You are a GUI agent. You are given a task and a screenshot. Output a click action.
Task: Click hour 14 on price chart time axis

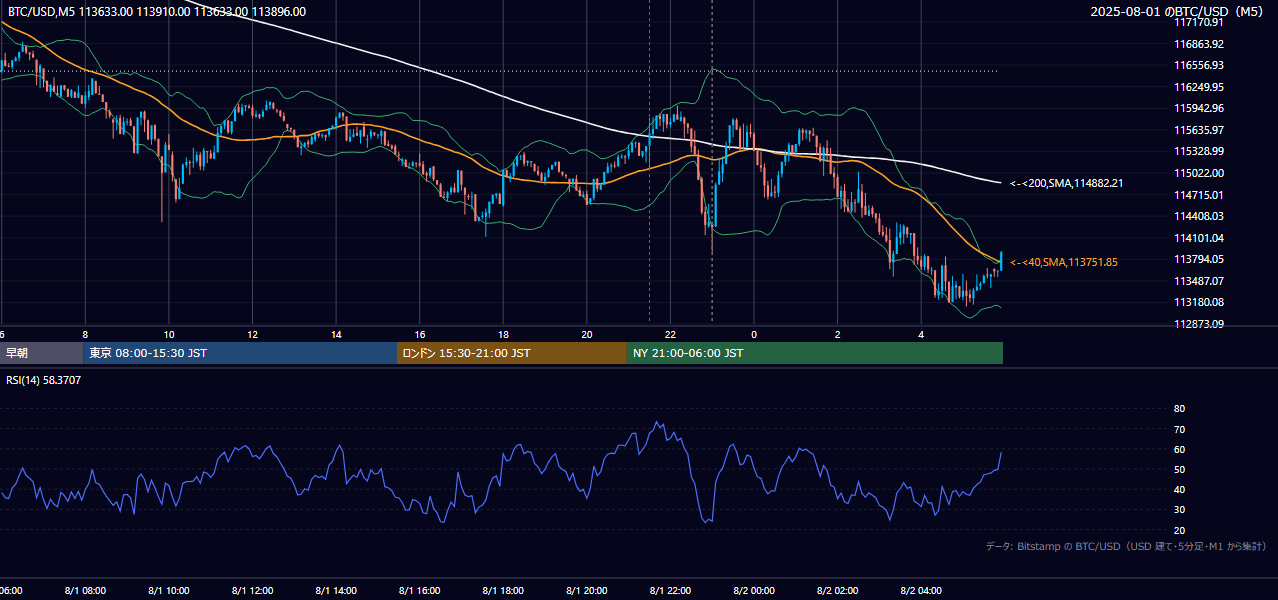pos(336,334)
